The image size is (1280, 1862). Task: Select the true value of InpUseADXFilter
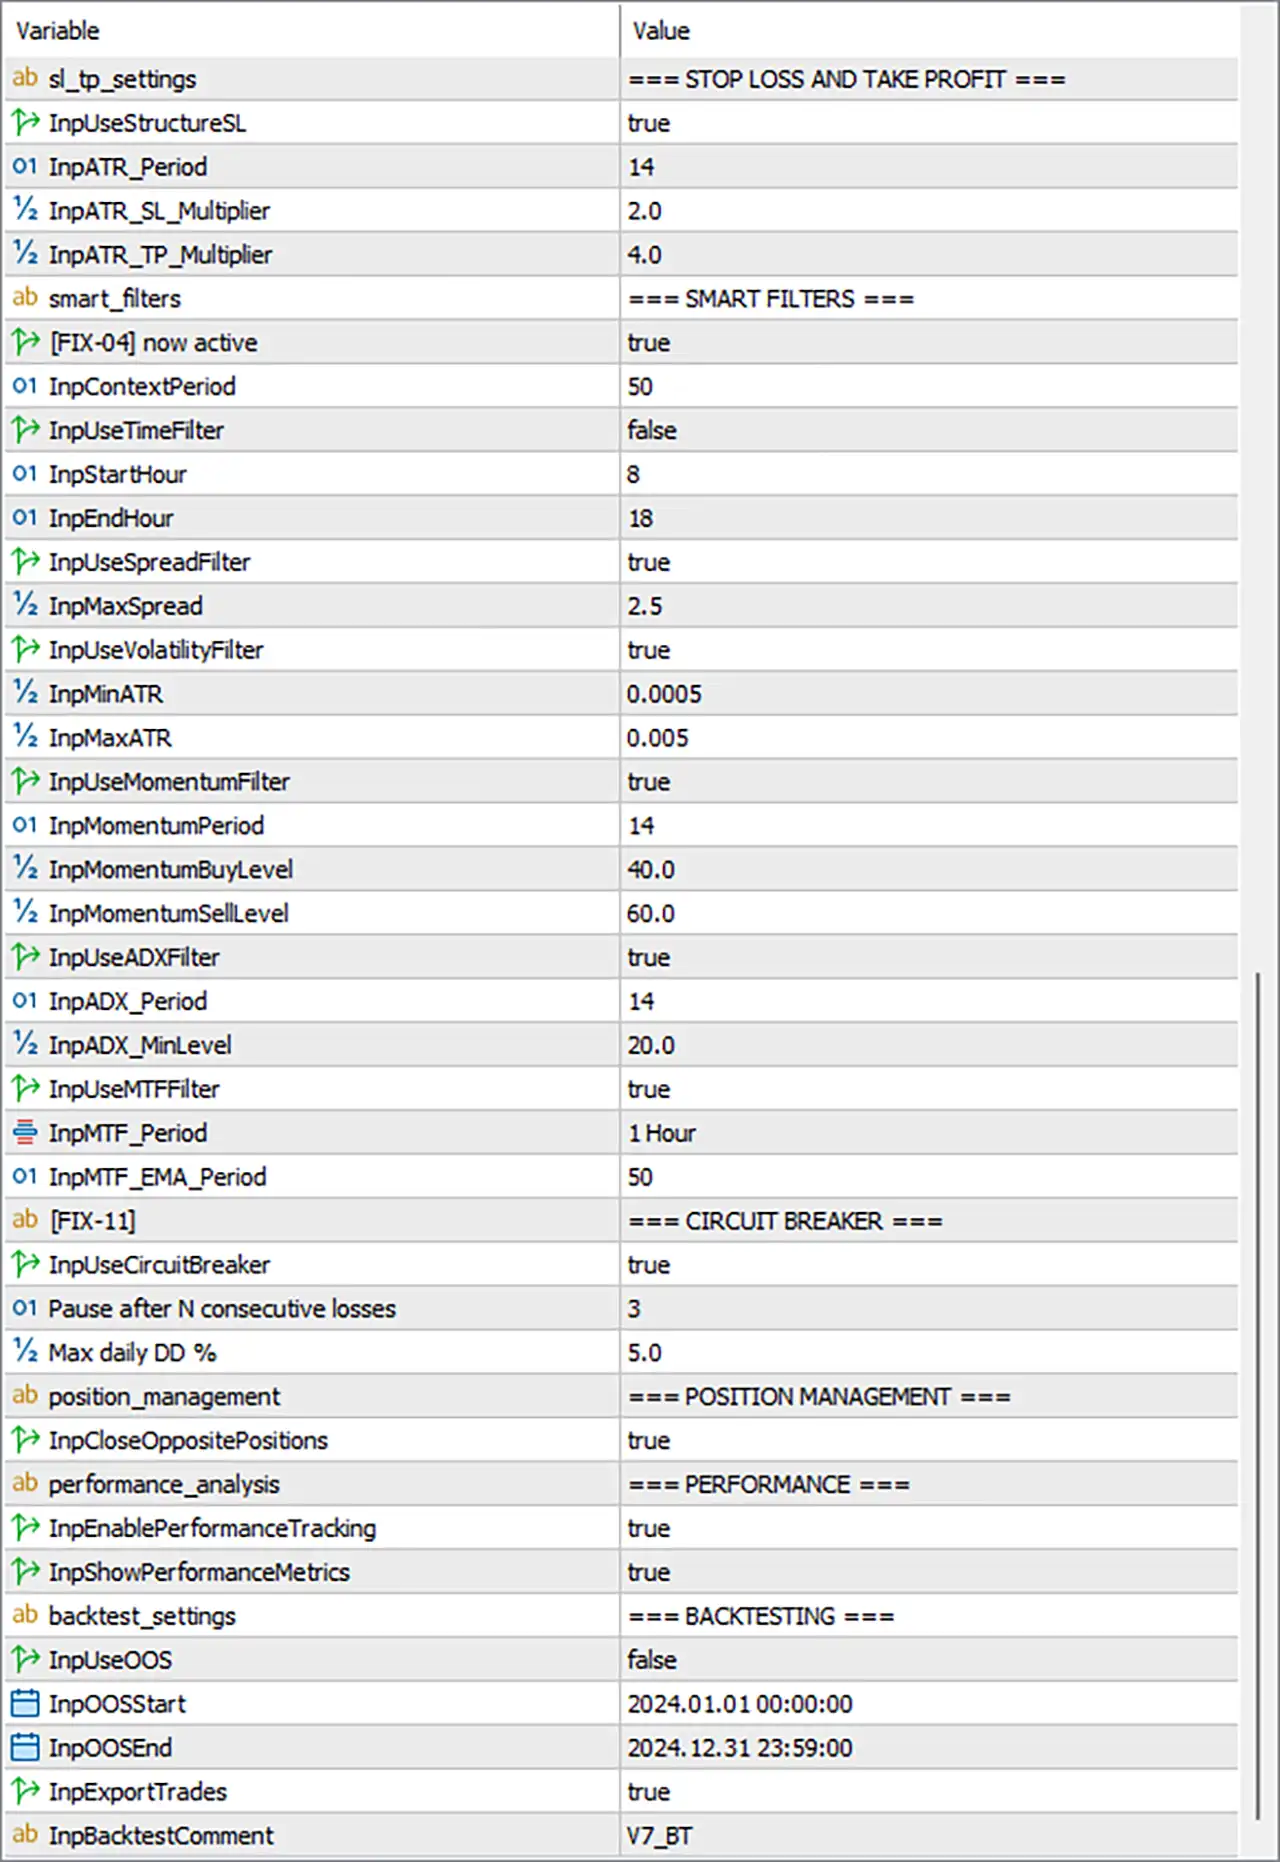649,957
